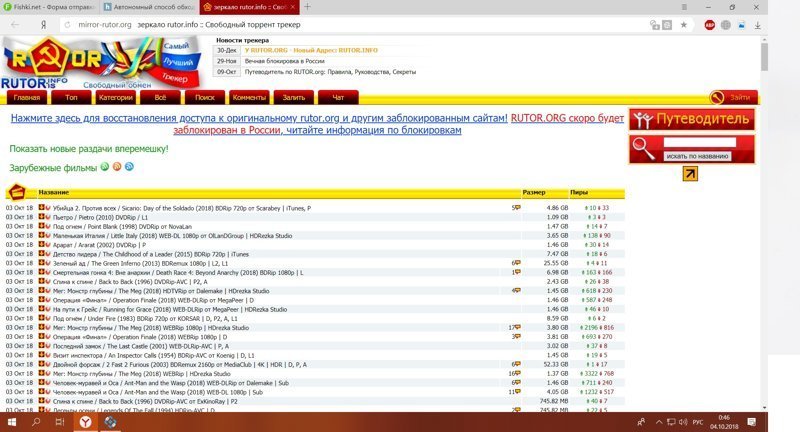800x432 pixels.
Task: Click magnet icon for Последний замок row
Action: coord(48,345)
